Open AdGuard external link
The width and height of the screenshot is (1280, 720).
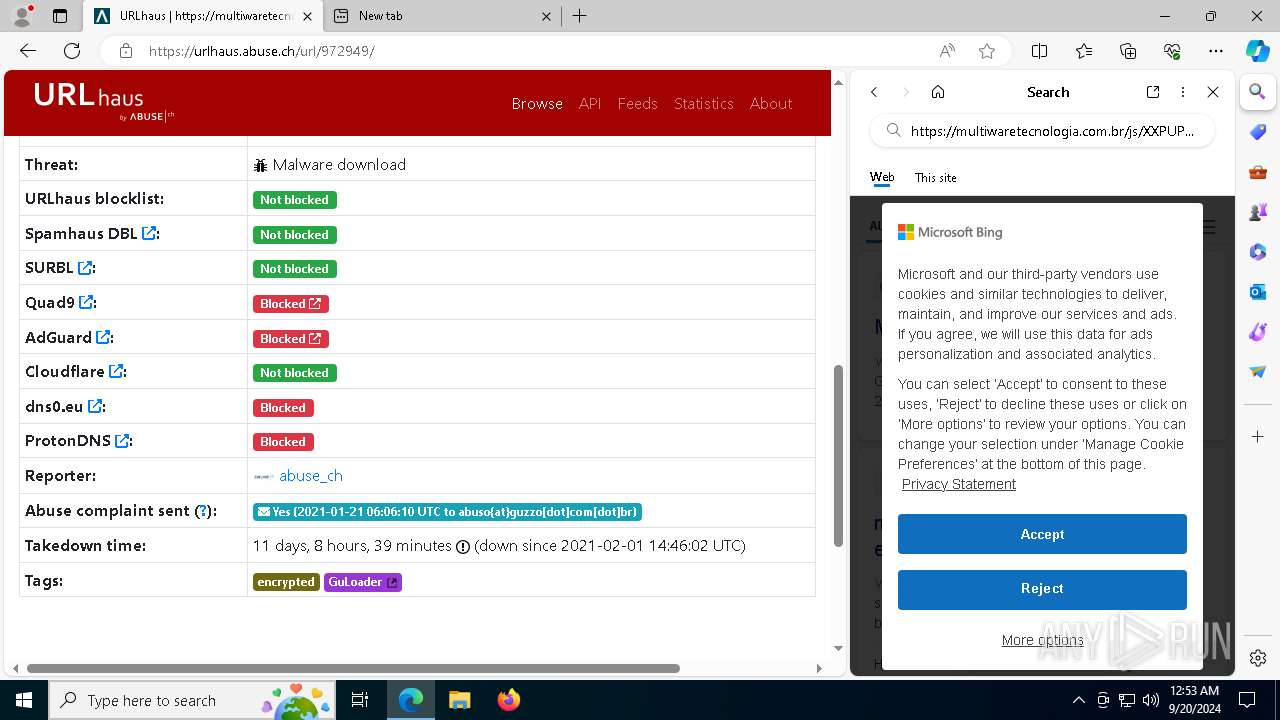[104, 338]
